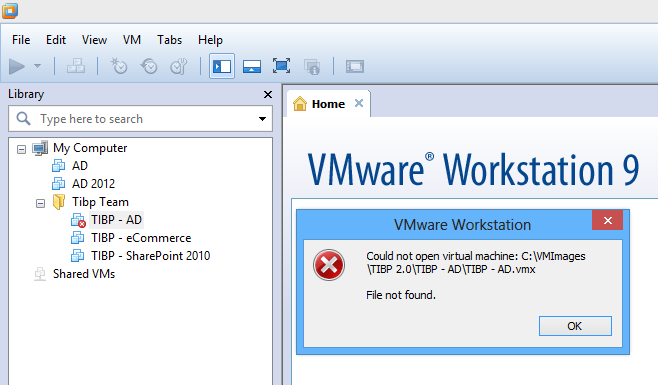Click the Home tab house icon
Screen dimensions: 658x385
pyautogui.click(x=300, y=103)
